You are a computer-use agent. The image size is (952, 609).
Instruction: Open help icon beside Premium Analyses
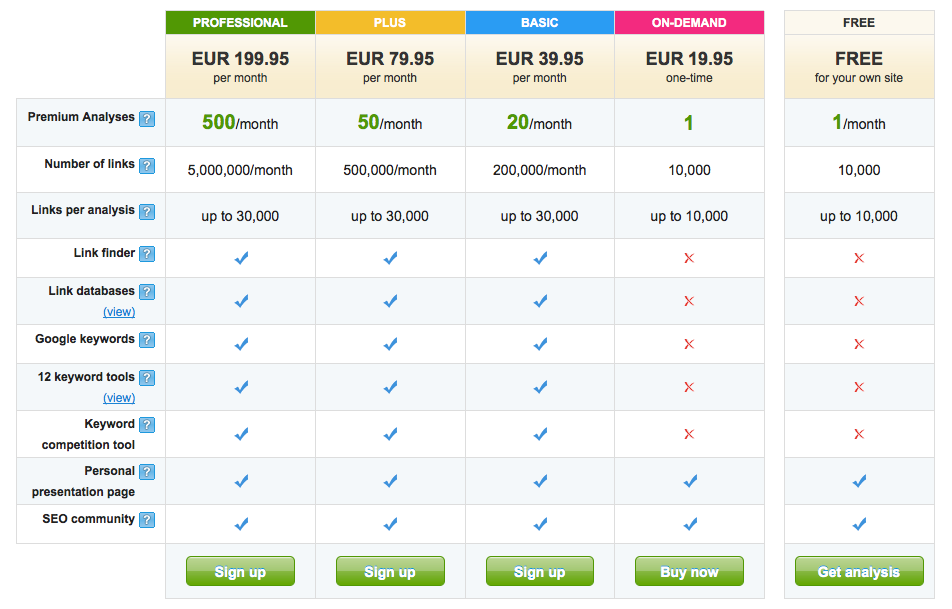147,118
